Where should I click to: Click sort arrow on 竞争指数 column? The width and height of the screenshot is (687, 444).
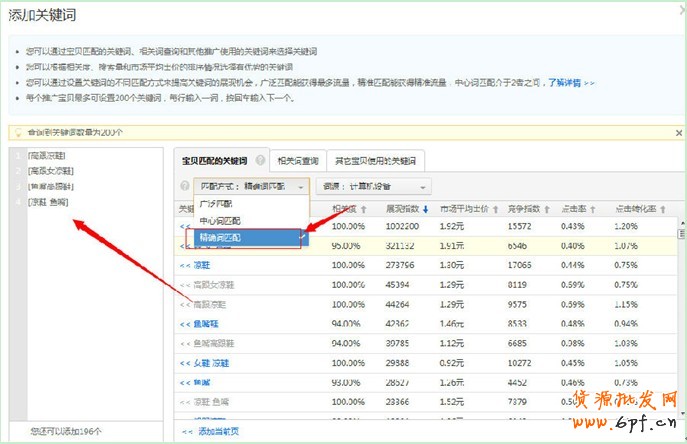[544, 209]
